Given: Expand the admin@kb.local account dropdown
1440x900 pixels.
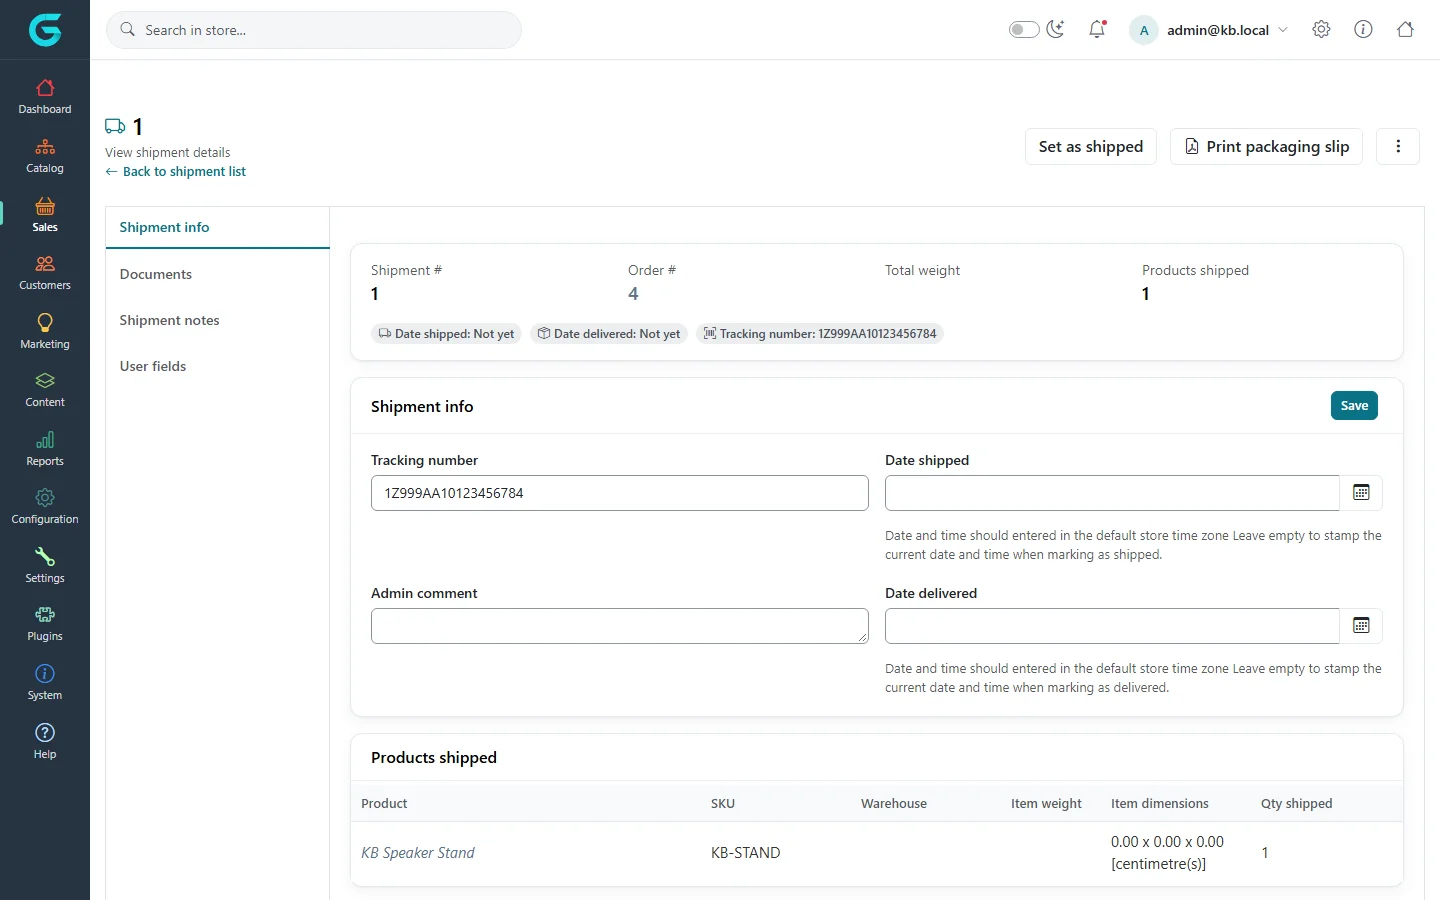Looking at the screenshot, I should tap(1210, 30).
